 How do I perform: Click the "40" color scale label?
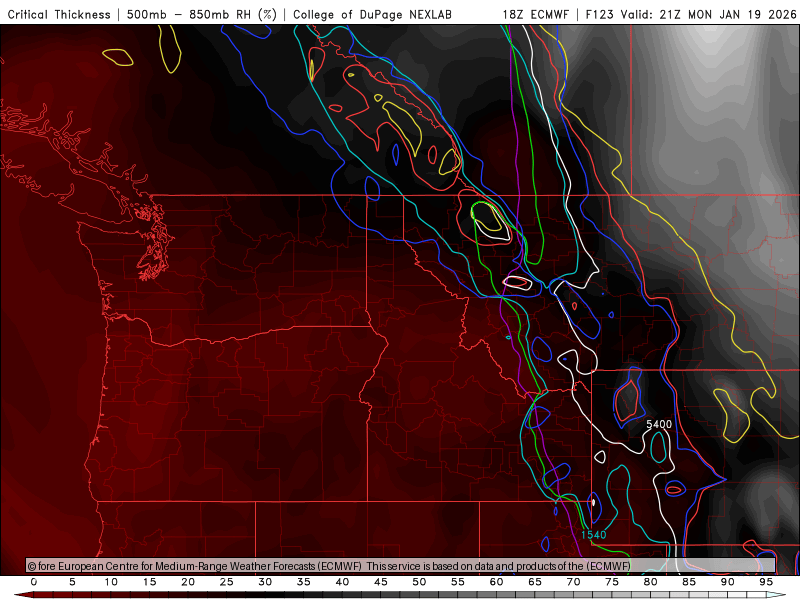coord(342,582)
